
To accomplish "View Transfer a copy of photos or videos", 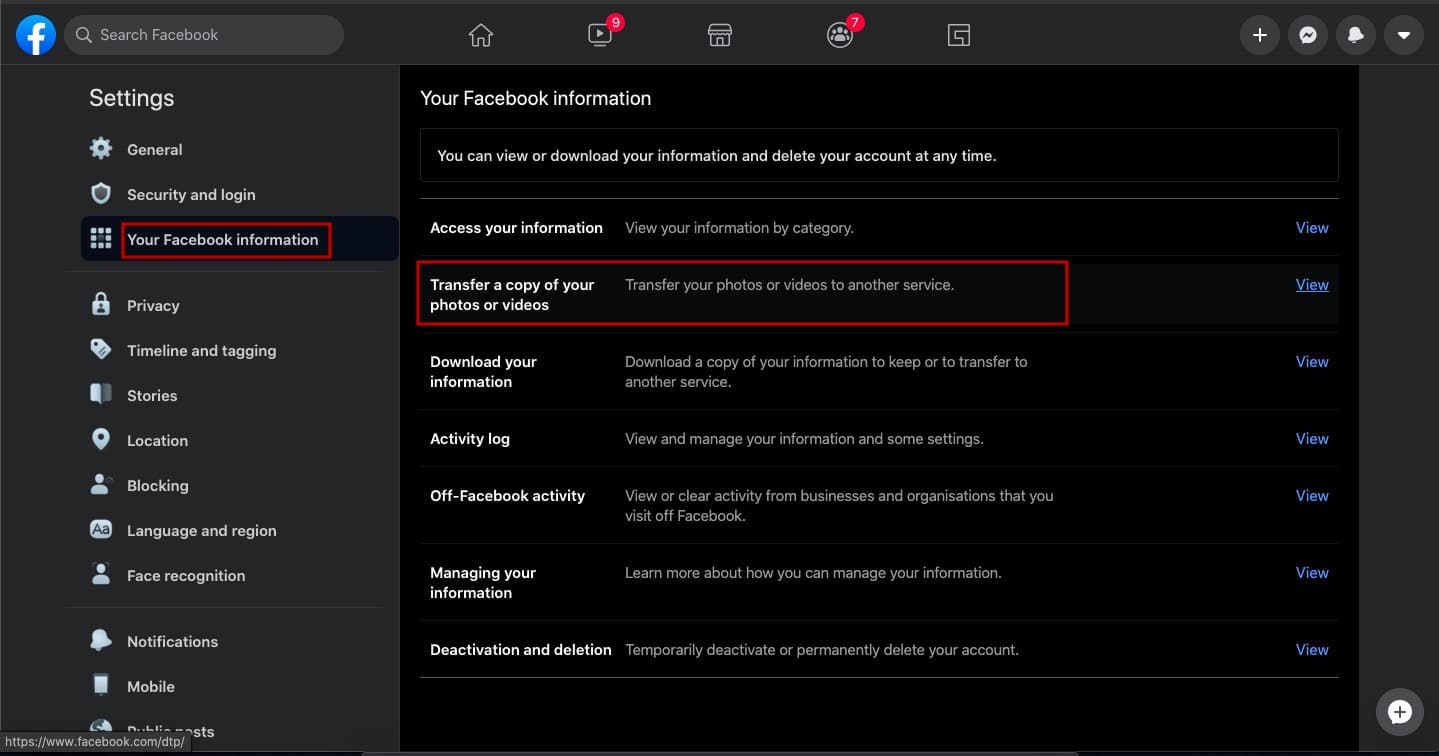I will [x=1312, y=285].
